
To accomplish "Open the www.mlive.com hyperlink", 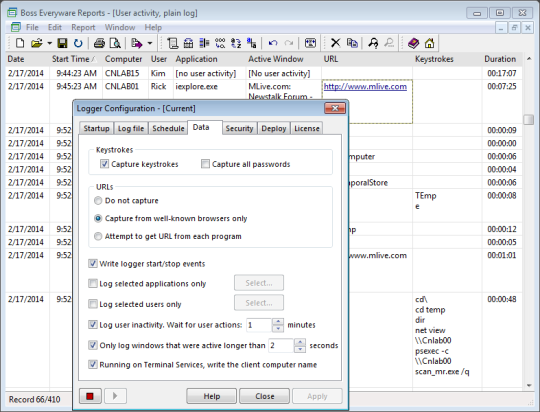I will pos(365,86).
